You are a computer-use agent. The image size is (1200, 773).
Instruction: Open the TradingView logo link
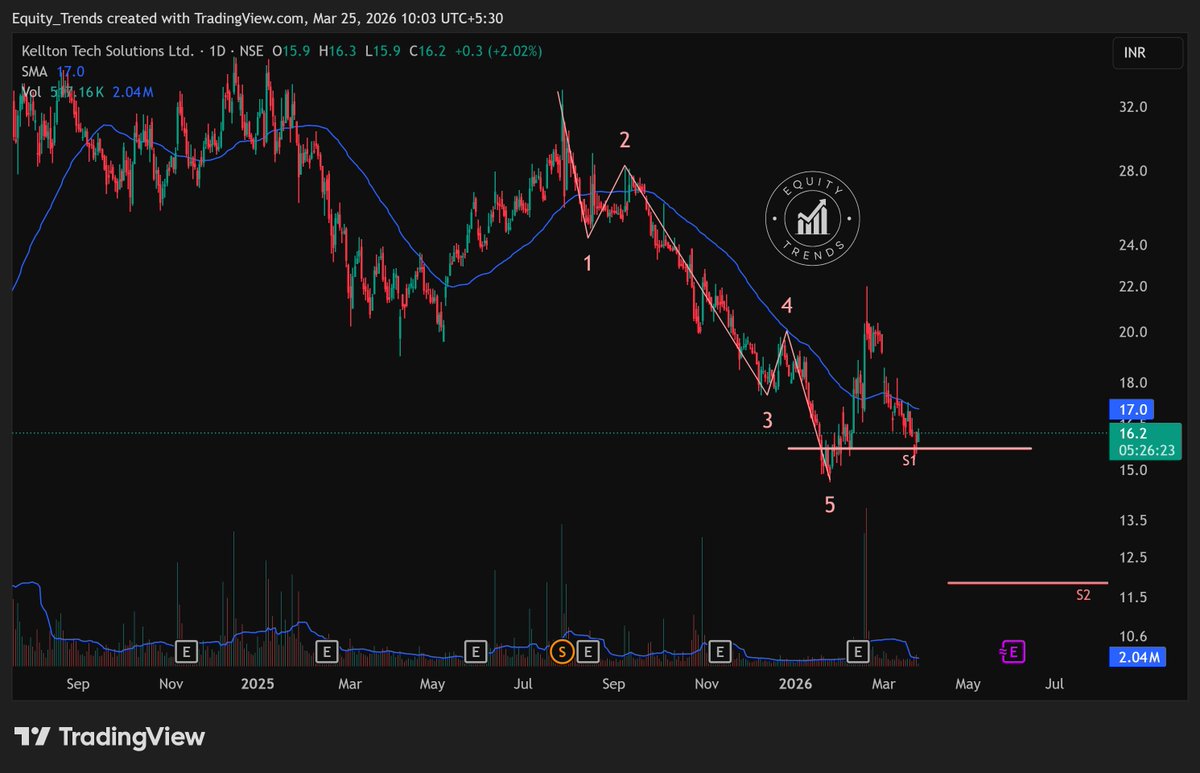[x=109, y=737]
